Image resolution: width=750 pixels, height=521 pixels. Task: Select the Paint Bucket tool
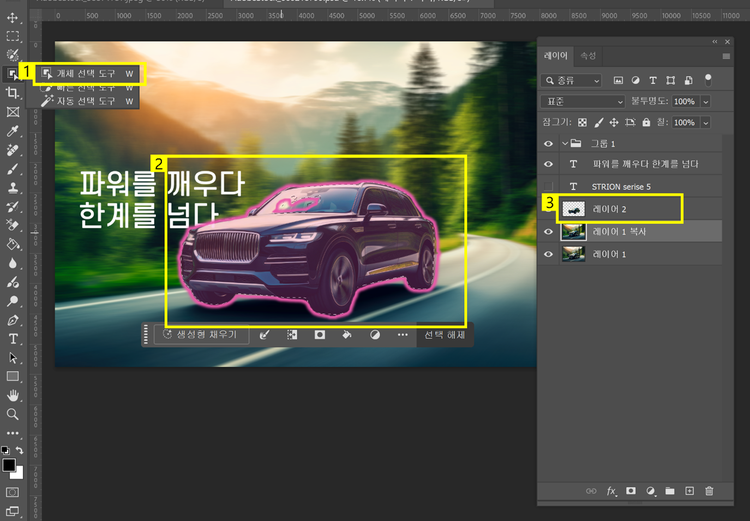12,244
